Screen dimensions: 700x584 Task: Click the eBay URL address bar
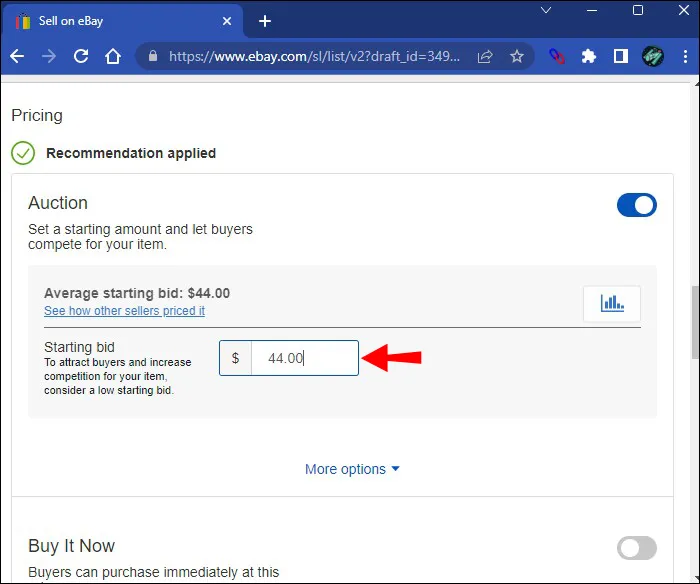314,56
